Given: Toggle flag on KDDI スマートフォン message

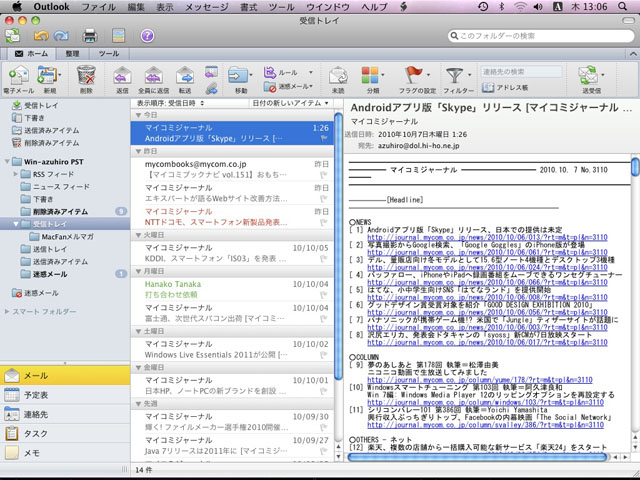Looking at the screenshot, I should coord(324,259).
